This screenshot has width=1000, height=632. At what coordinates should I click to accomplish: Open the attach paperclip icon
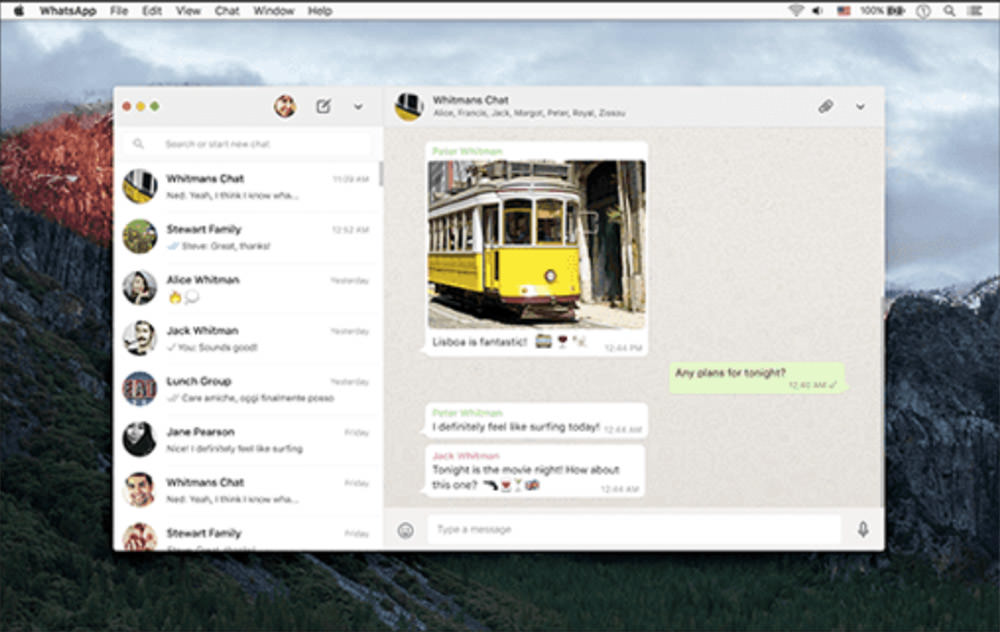tap(826, 107)
